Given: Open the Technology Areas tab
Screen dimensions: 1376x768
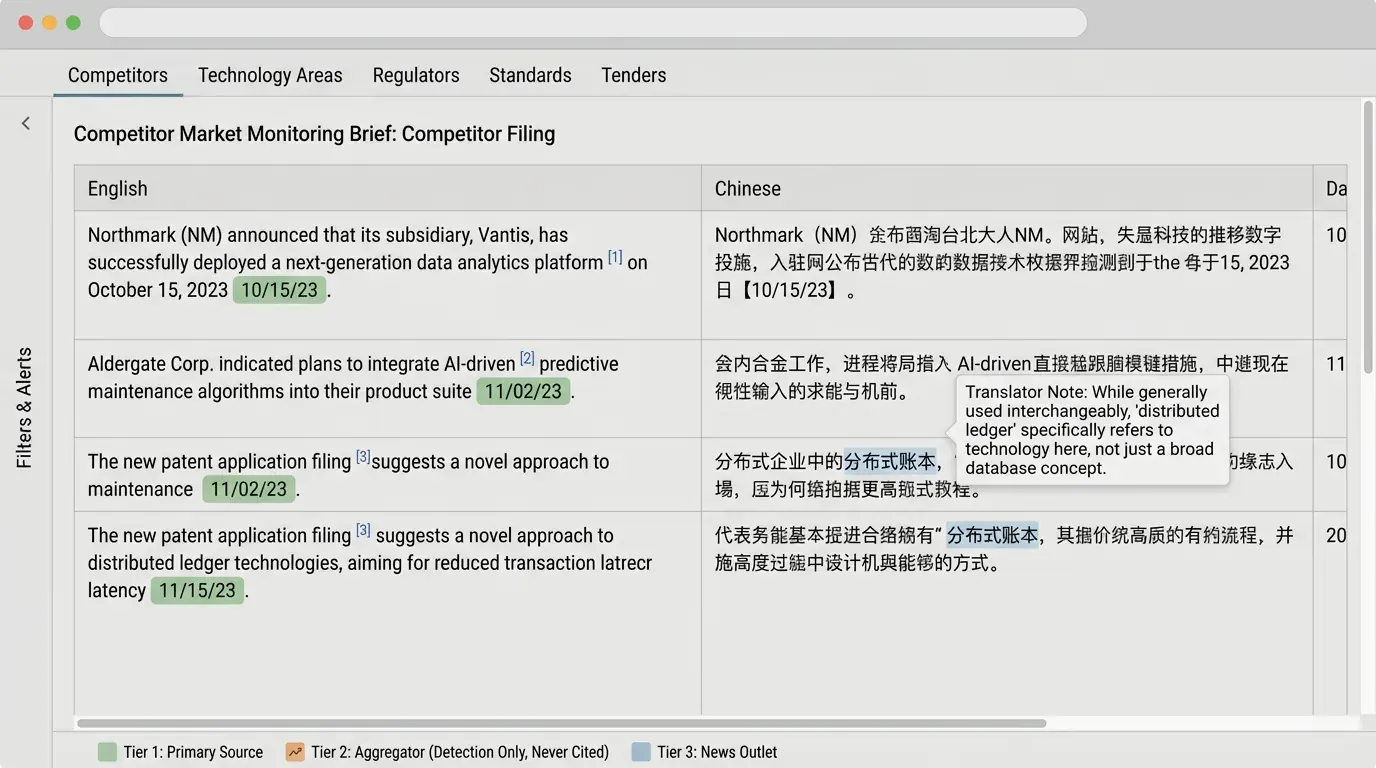Looking at the screenshot, I should [x=270, y=75].
